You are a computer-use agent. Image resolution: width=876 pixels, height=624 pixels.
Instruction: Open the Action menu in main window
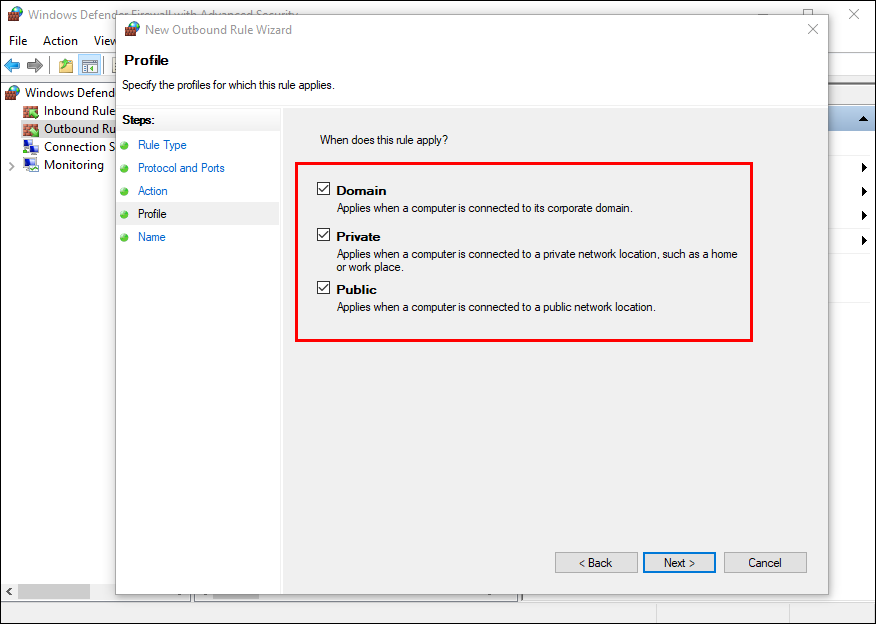coord(60,41)
